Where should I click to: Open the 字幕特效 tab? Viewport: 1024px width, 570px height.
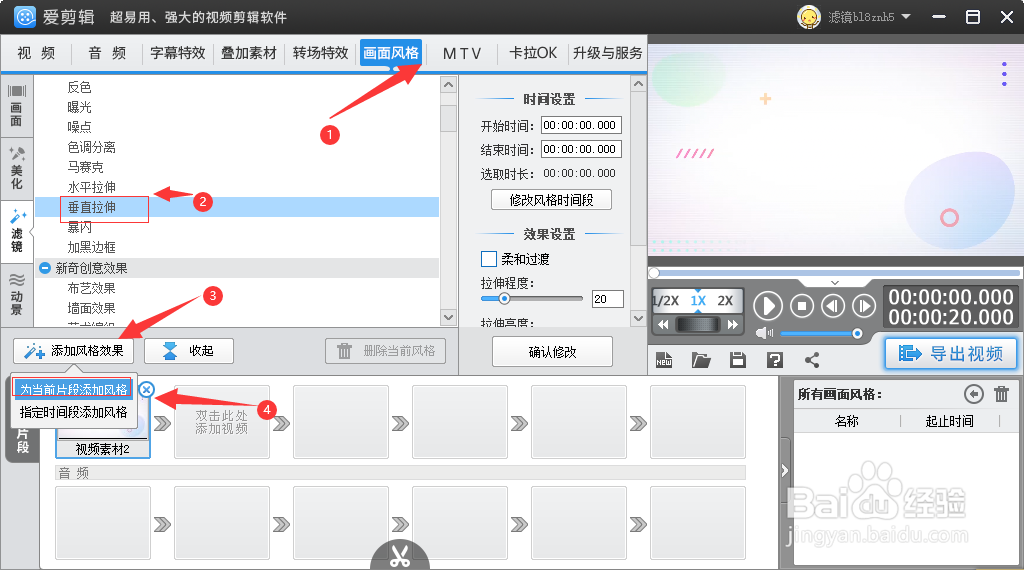(178, 53)
